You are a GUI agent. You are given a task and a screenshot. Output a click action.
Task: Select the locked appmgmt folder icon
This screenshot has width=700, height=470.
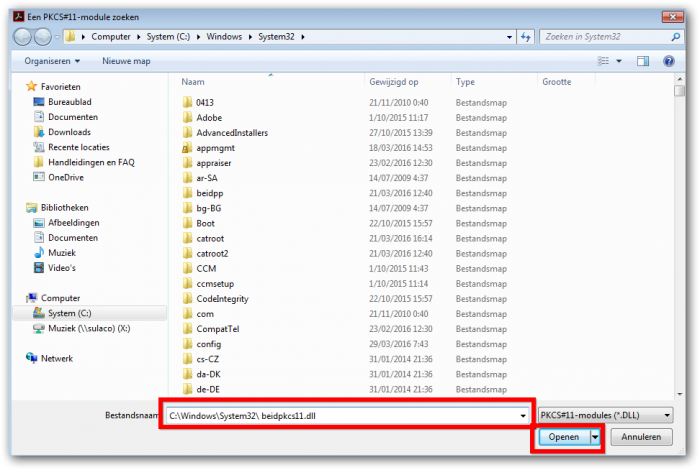188,148
